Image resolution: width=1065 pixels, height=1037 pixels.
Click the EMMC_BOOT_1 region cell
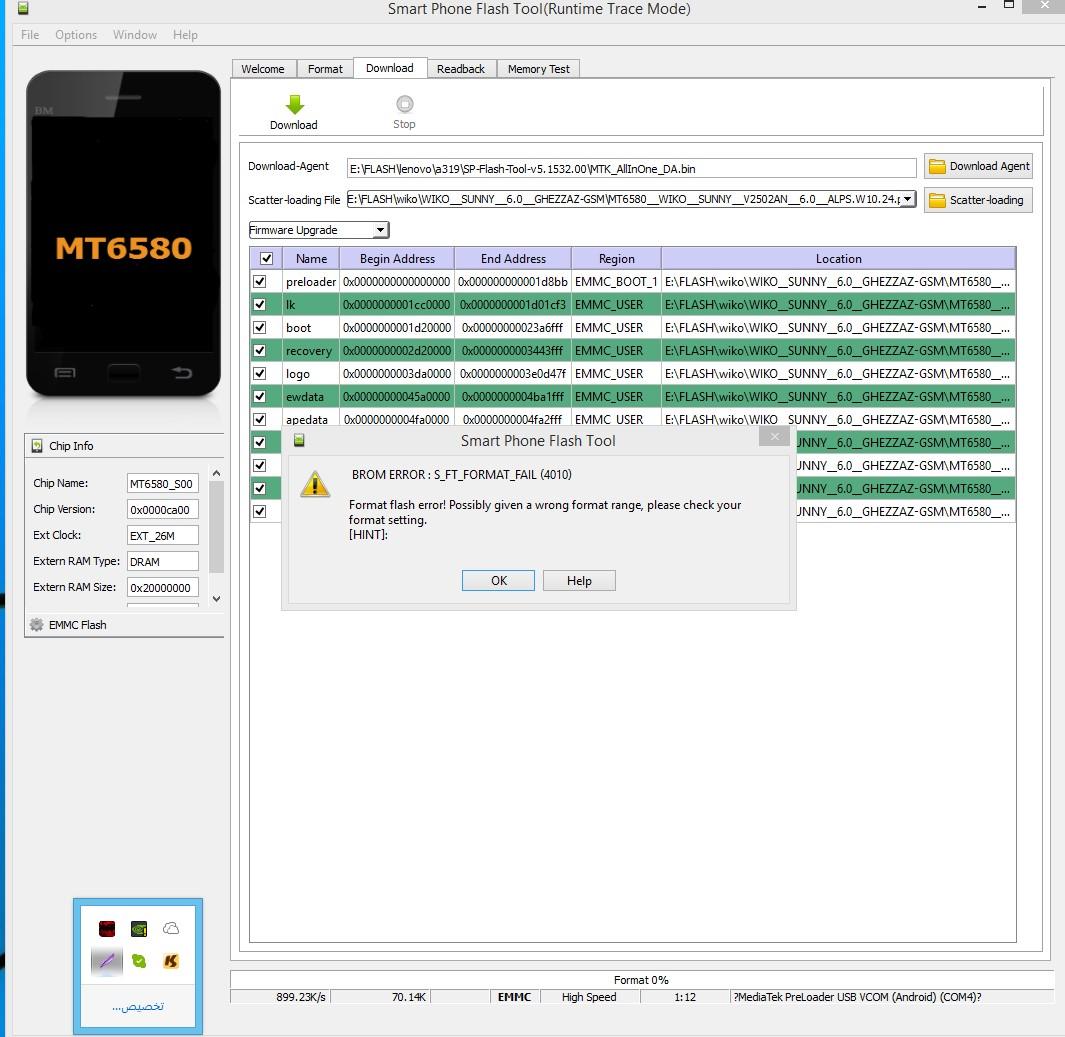pyautogui.click(x=616, y=281)
